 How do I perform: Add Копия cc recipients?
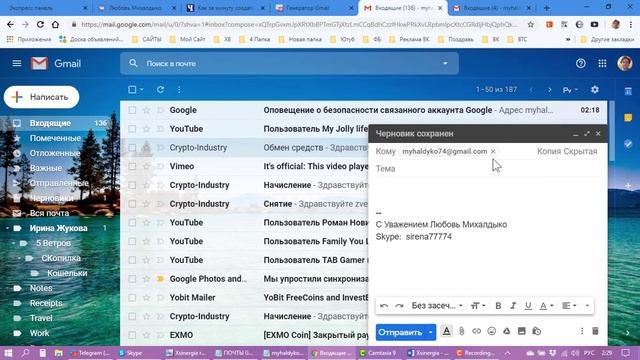tap(549, 151)
